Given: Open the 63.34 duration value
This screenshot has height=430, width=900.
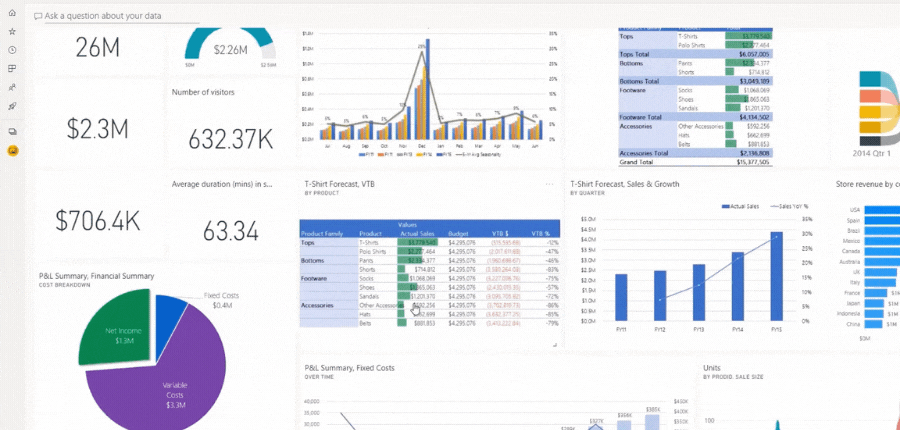Looking at the screenshot, I should (x=231, y=231).
